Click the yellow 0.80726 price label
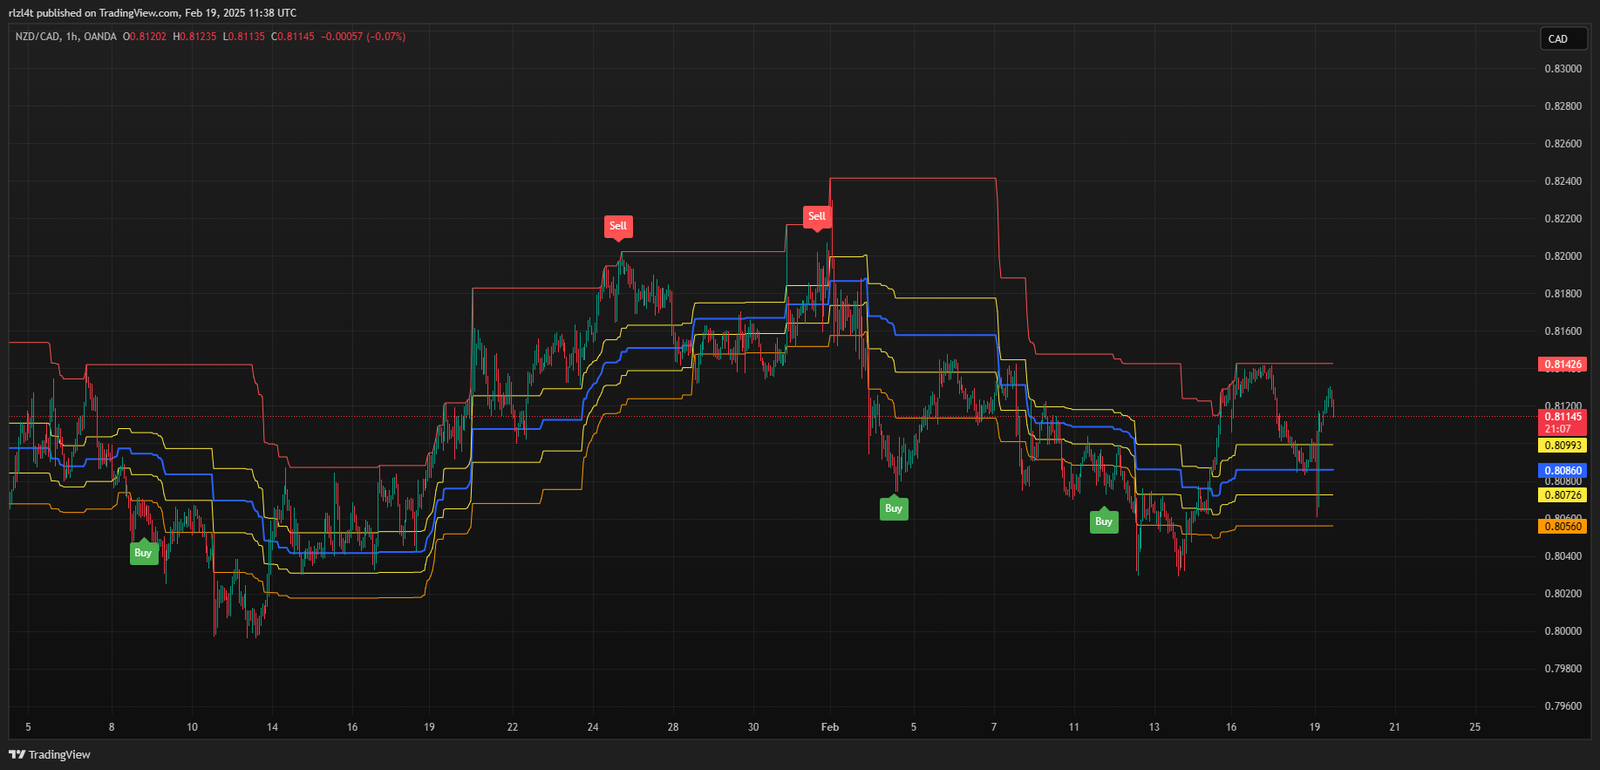 (1562, 495)
